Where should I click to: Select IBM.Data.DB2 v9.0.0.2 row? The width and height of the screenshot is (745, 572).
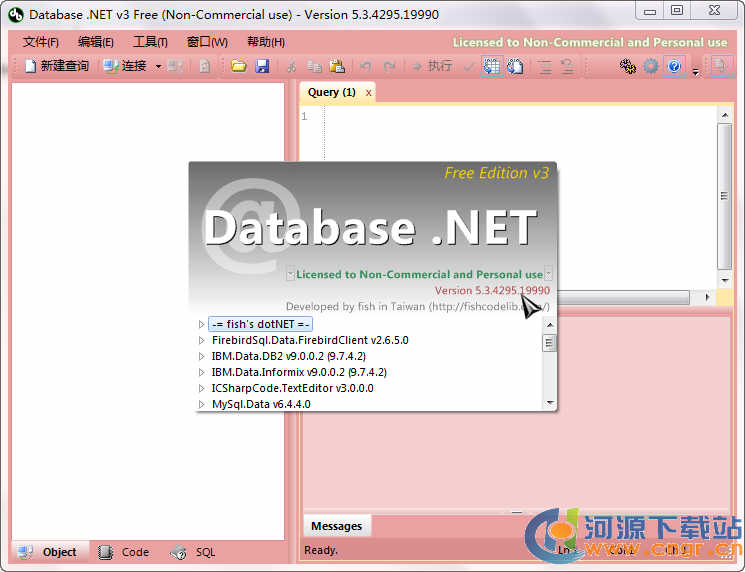pyautogui.click(x=288, y=356)
